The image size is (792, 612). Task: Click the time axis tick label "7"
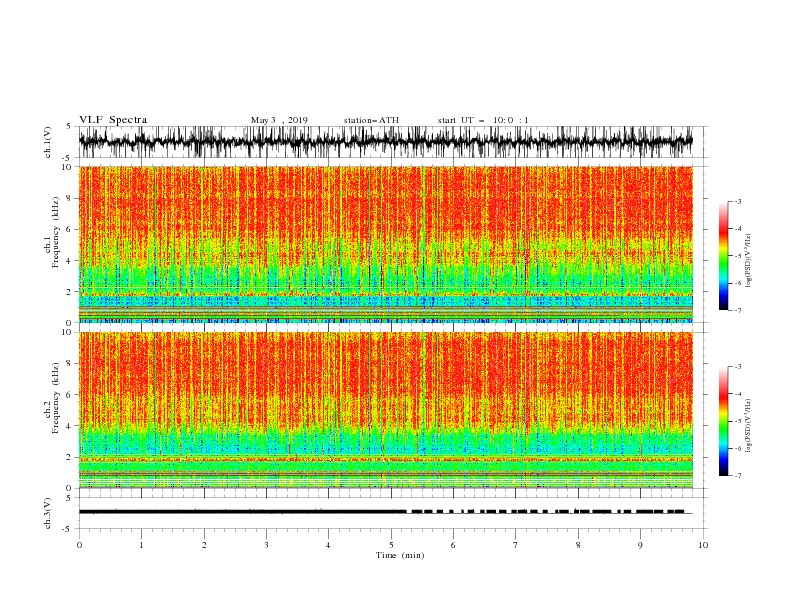[516, 545]
